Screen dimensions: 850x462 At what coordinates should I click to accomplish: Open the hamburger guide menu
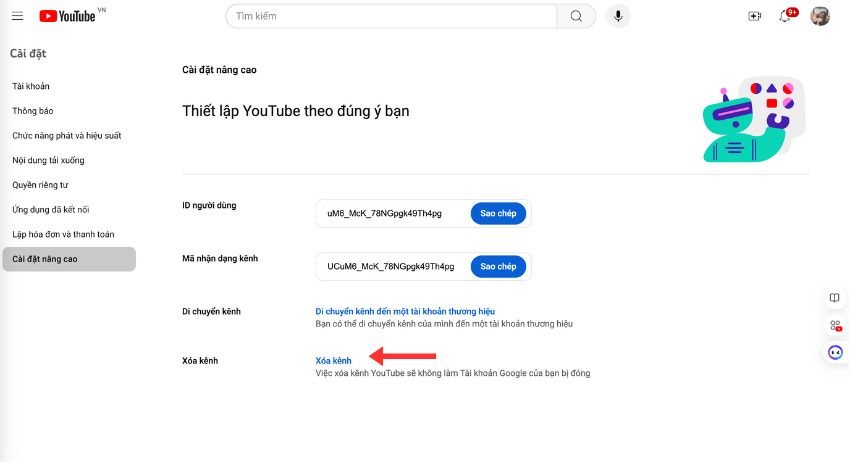pyautogui.click(x=17, y=16)
